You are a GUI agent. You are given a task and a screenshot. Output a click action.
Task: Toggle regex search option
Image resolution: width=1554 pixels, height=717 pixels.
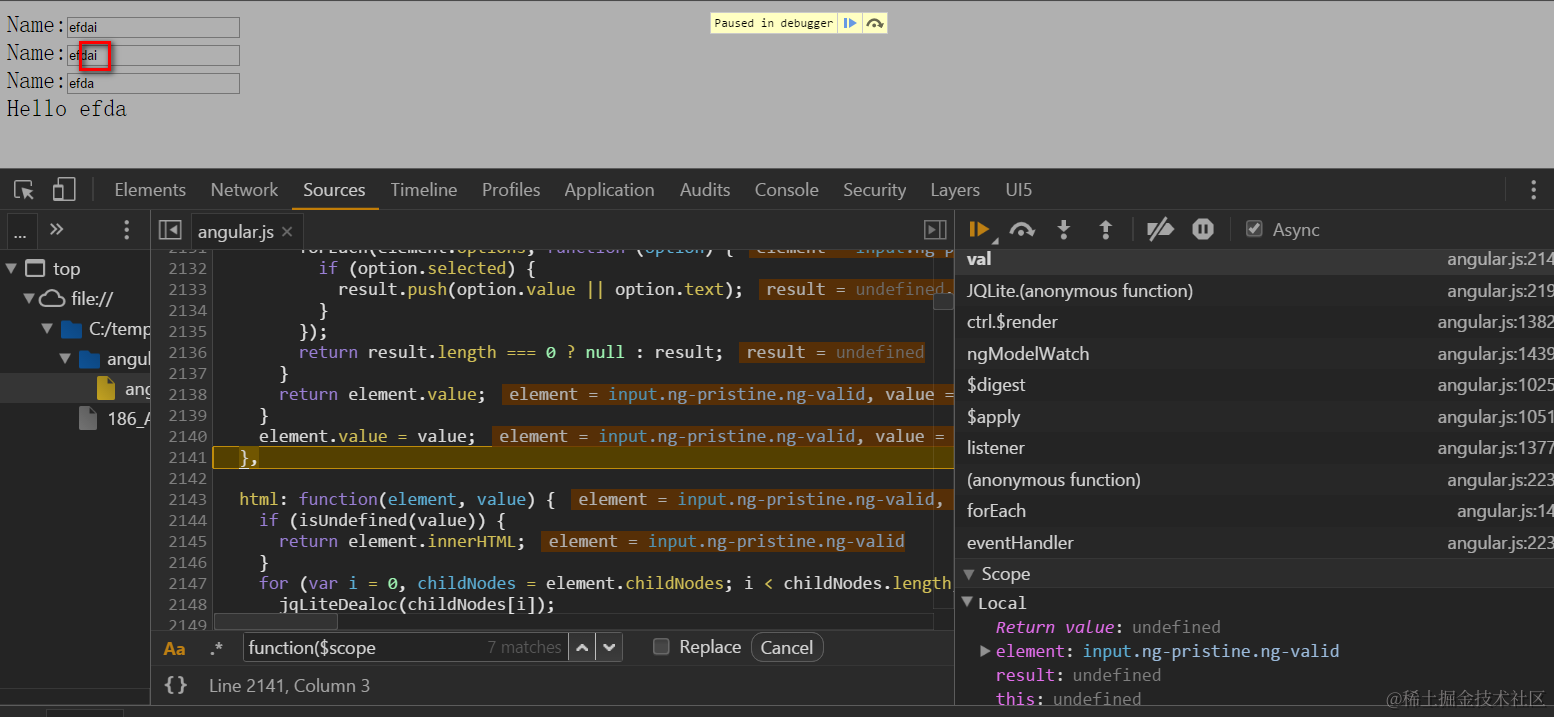click(217, 648)
